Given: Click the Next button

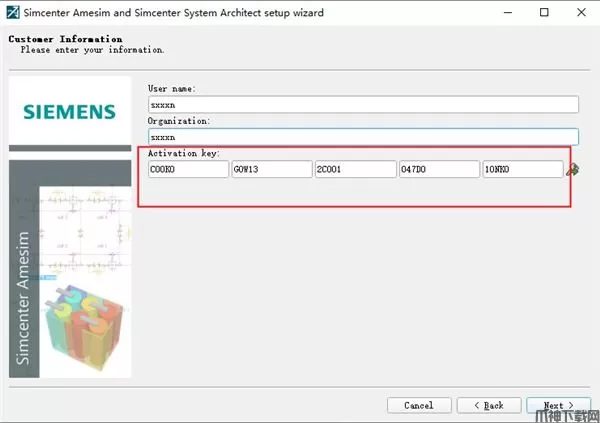Looking at the screenshot, I should [553, 405].
